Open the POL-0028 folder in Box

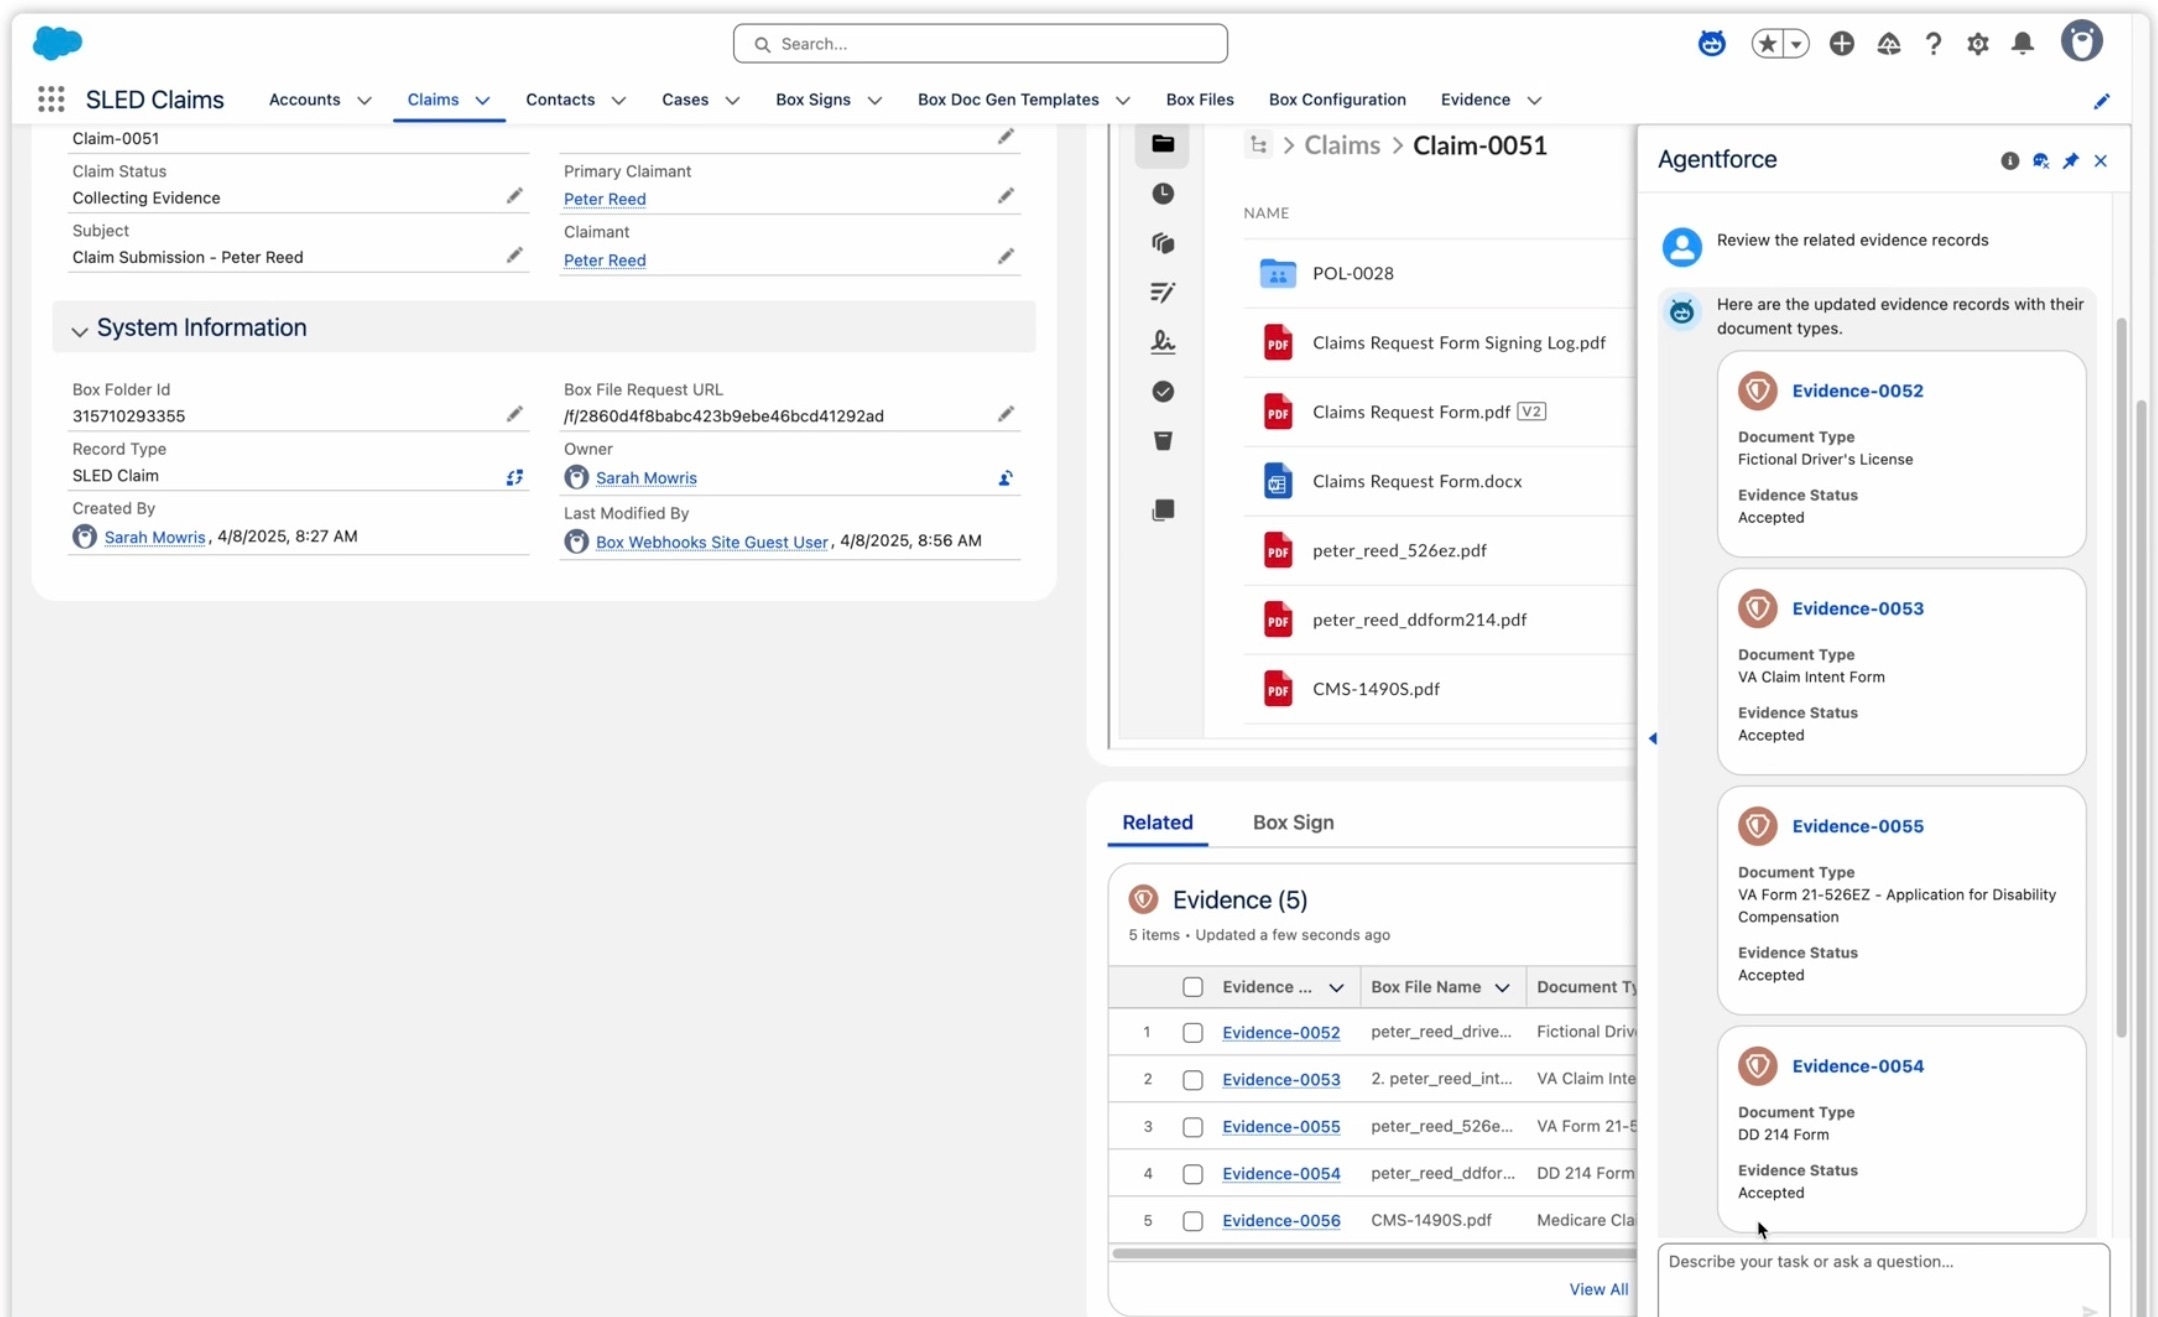[x=1352, y=273]
